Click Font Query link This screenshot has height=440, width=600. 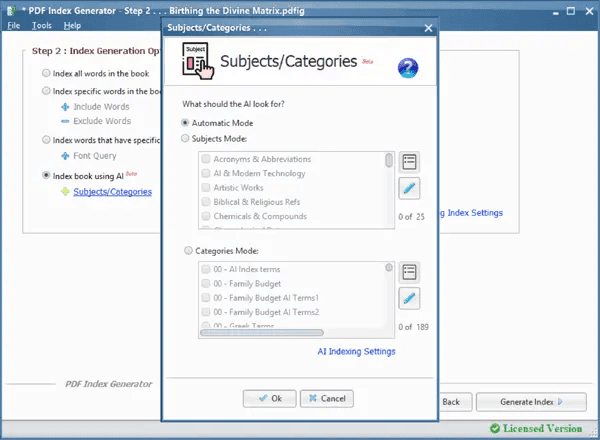click(95, 156)
